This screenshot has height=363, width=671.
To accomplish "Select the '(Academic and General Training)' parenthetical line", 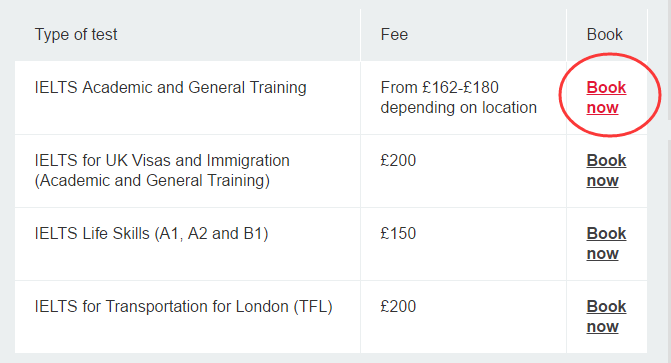I will click(152, 181).
